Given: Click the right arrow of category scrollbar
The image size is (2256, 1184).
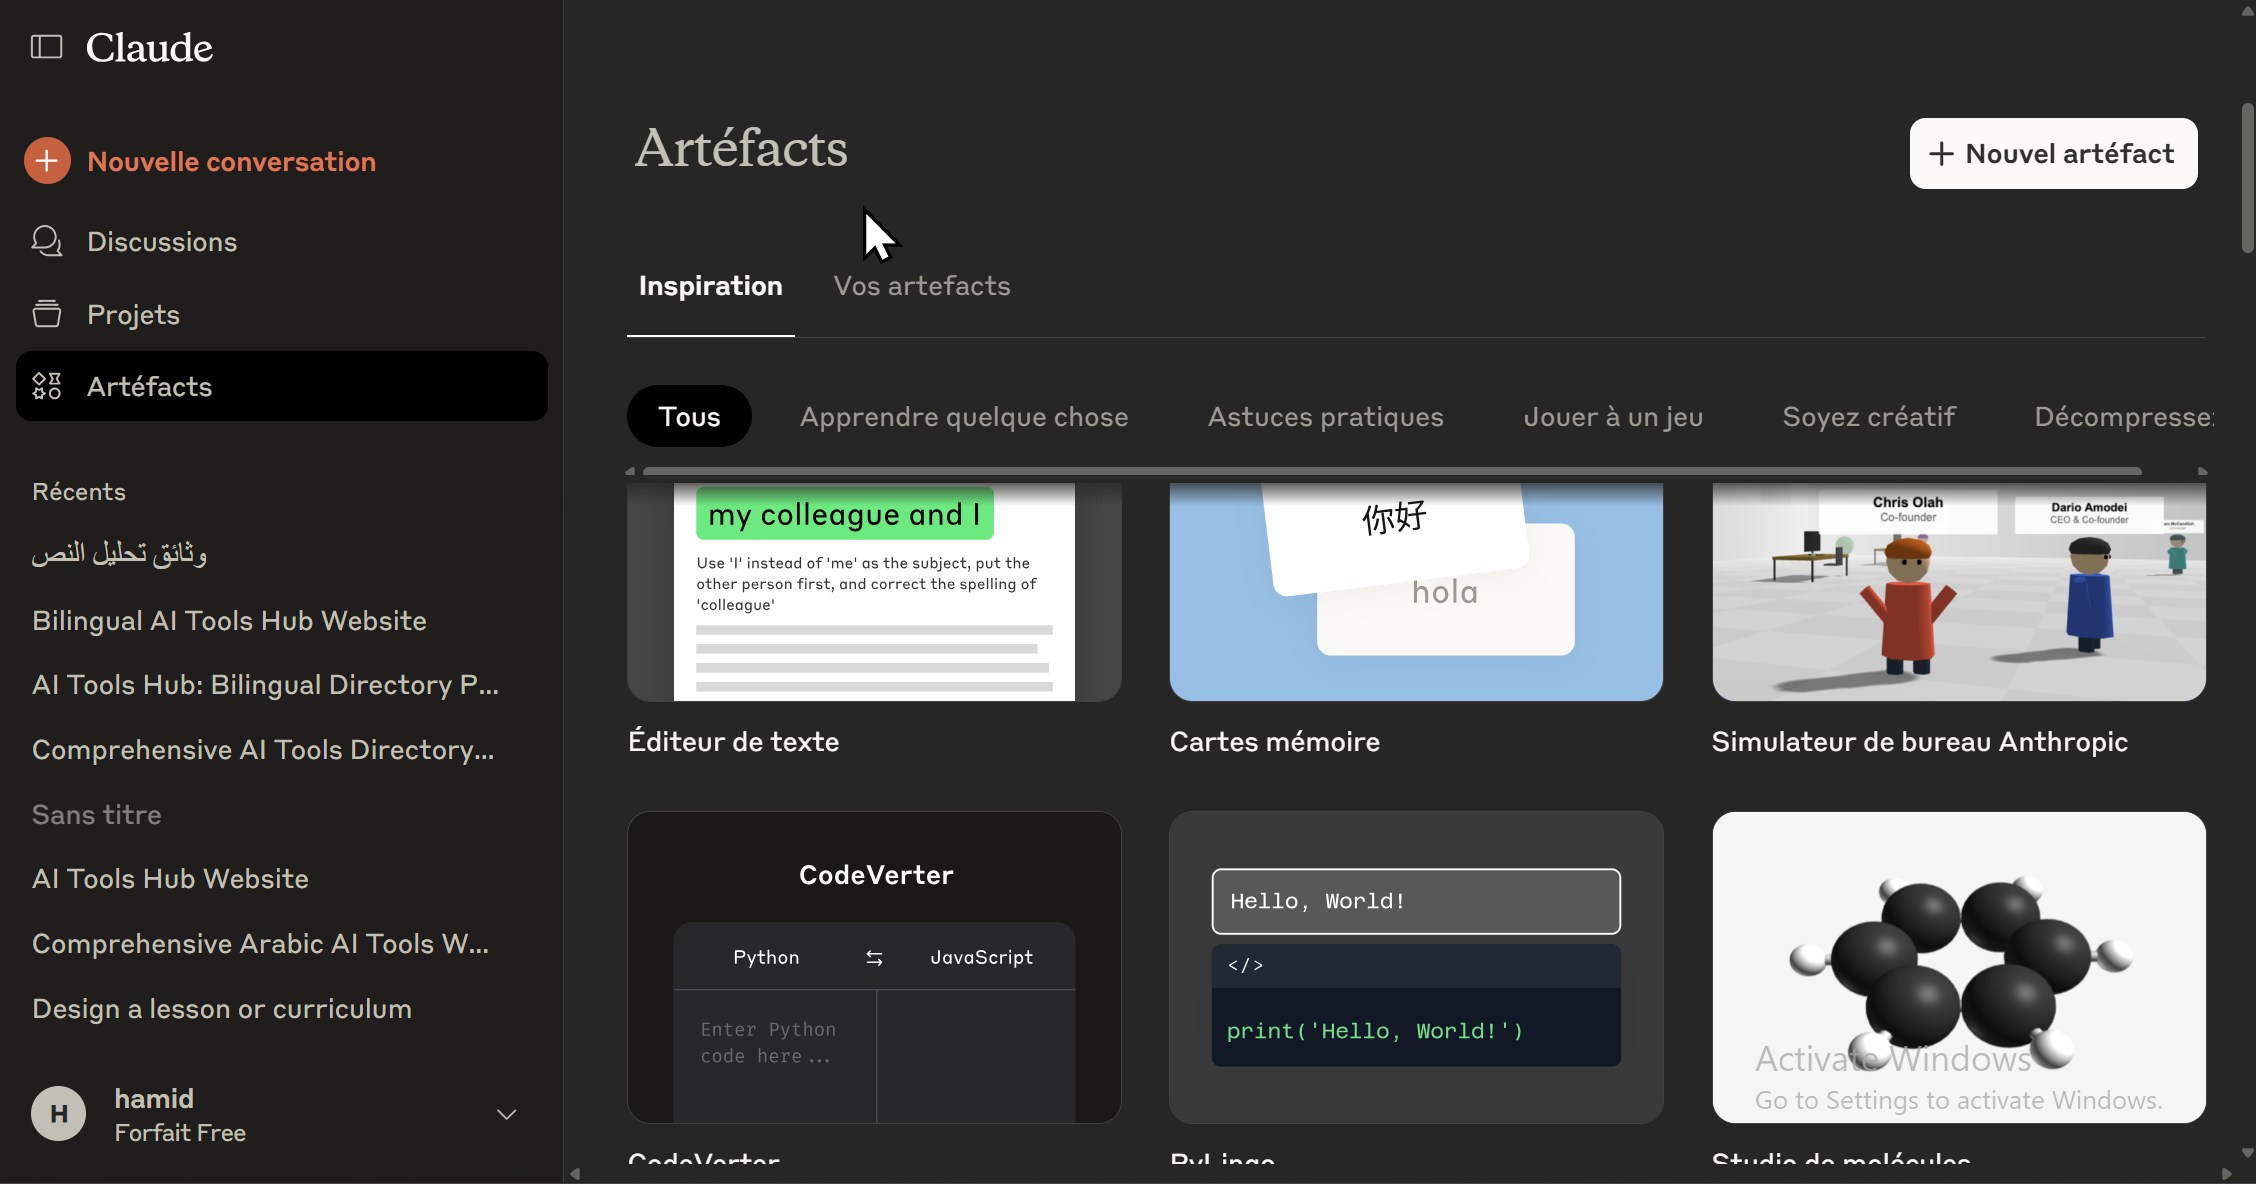Looking at the screenshot, I should [x=2202, y=471].
